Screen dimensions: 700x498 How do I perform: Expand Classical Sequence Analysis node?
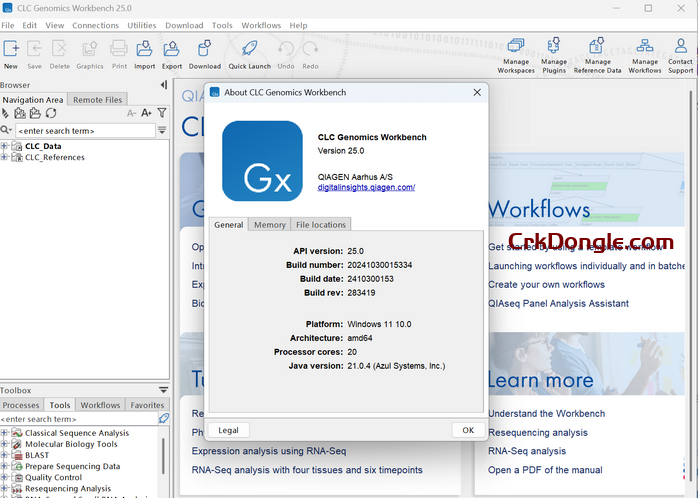coord(4,432)
